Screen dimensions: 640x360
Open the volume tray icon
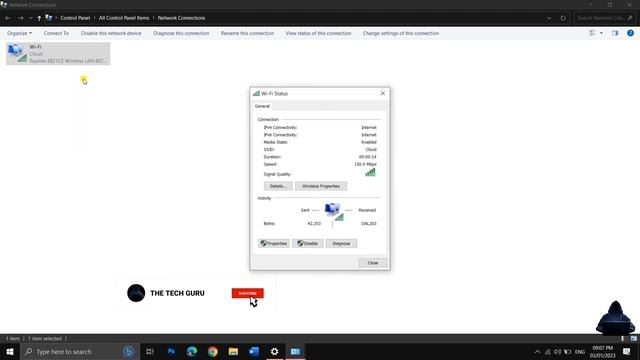click(x=558, y=352)
